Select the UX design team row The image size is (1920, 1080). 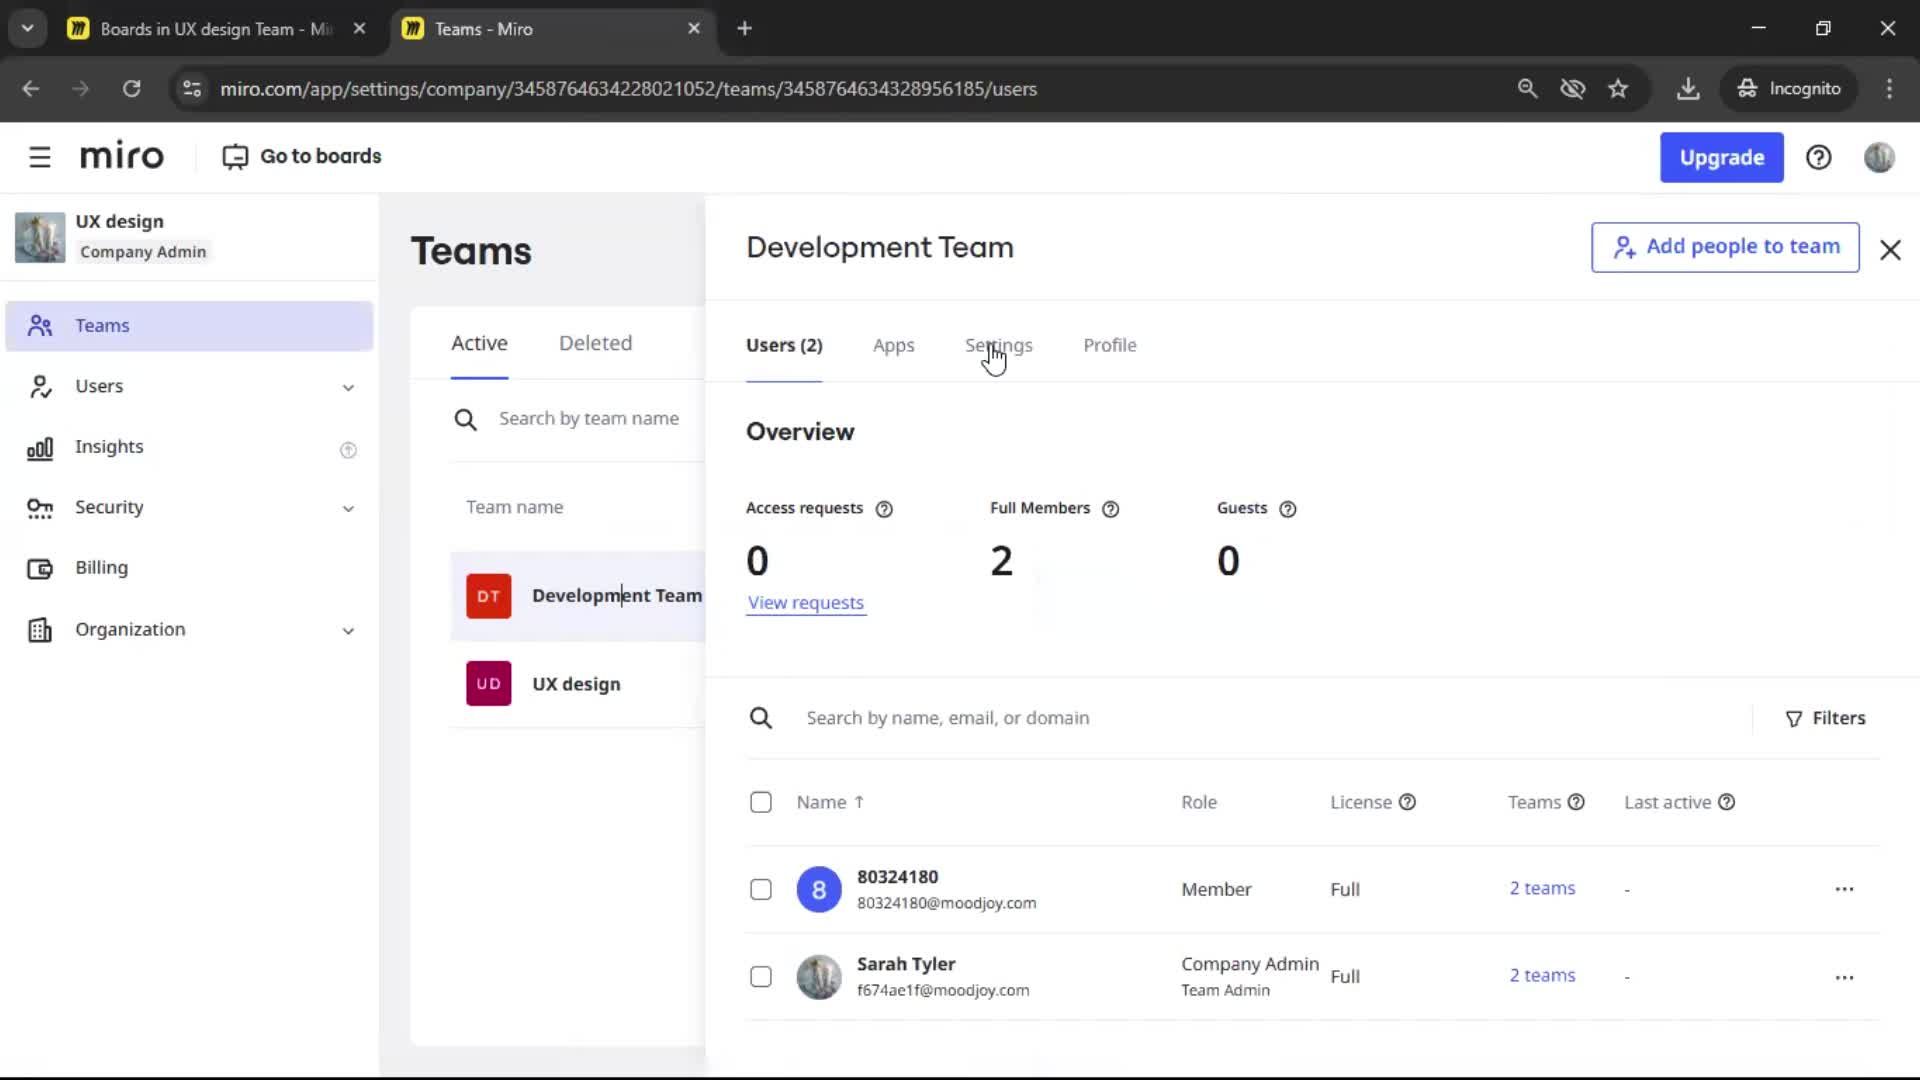pyautogui.click(x=578, y=684)
